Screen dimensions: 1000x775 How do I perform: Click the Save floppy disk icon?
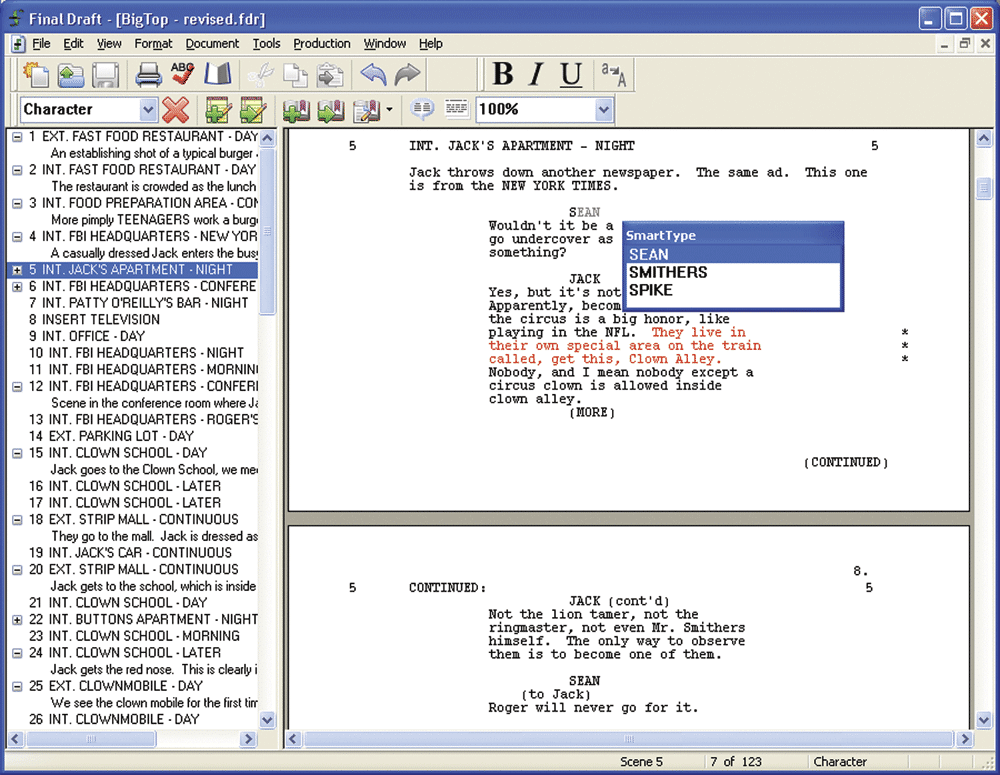point(105,75)
